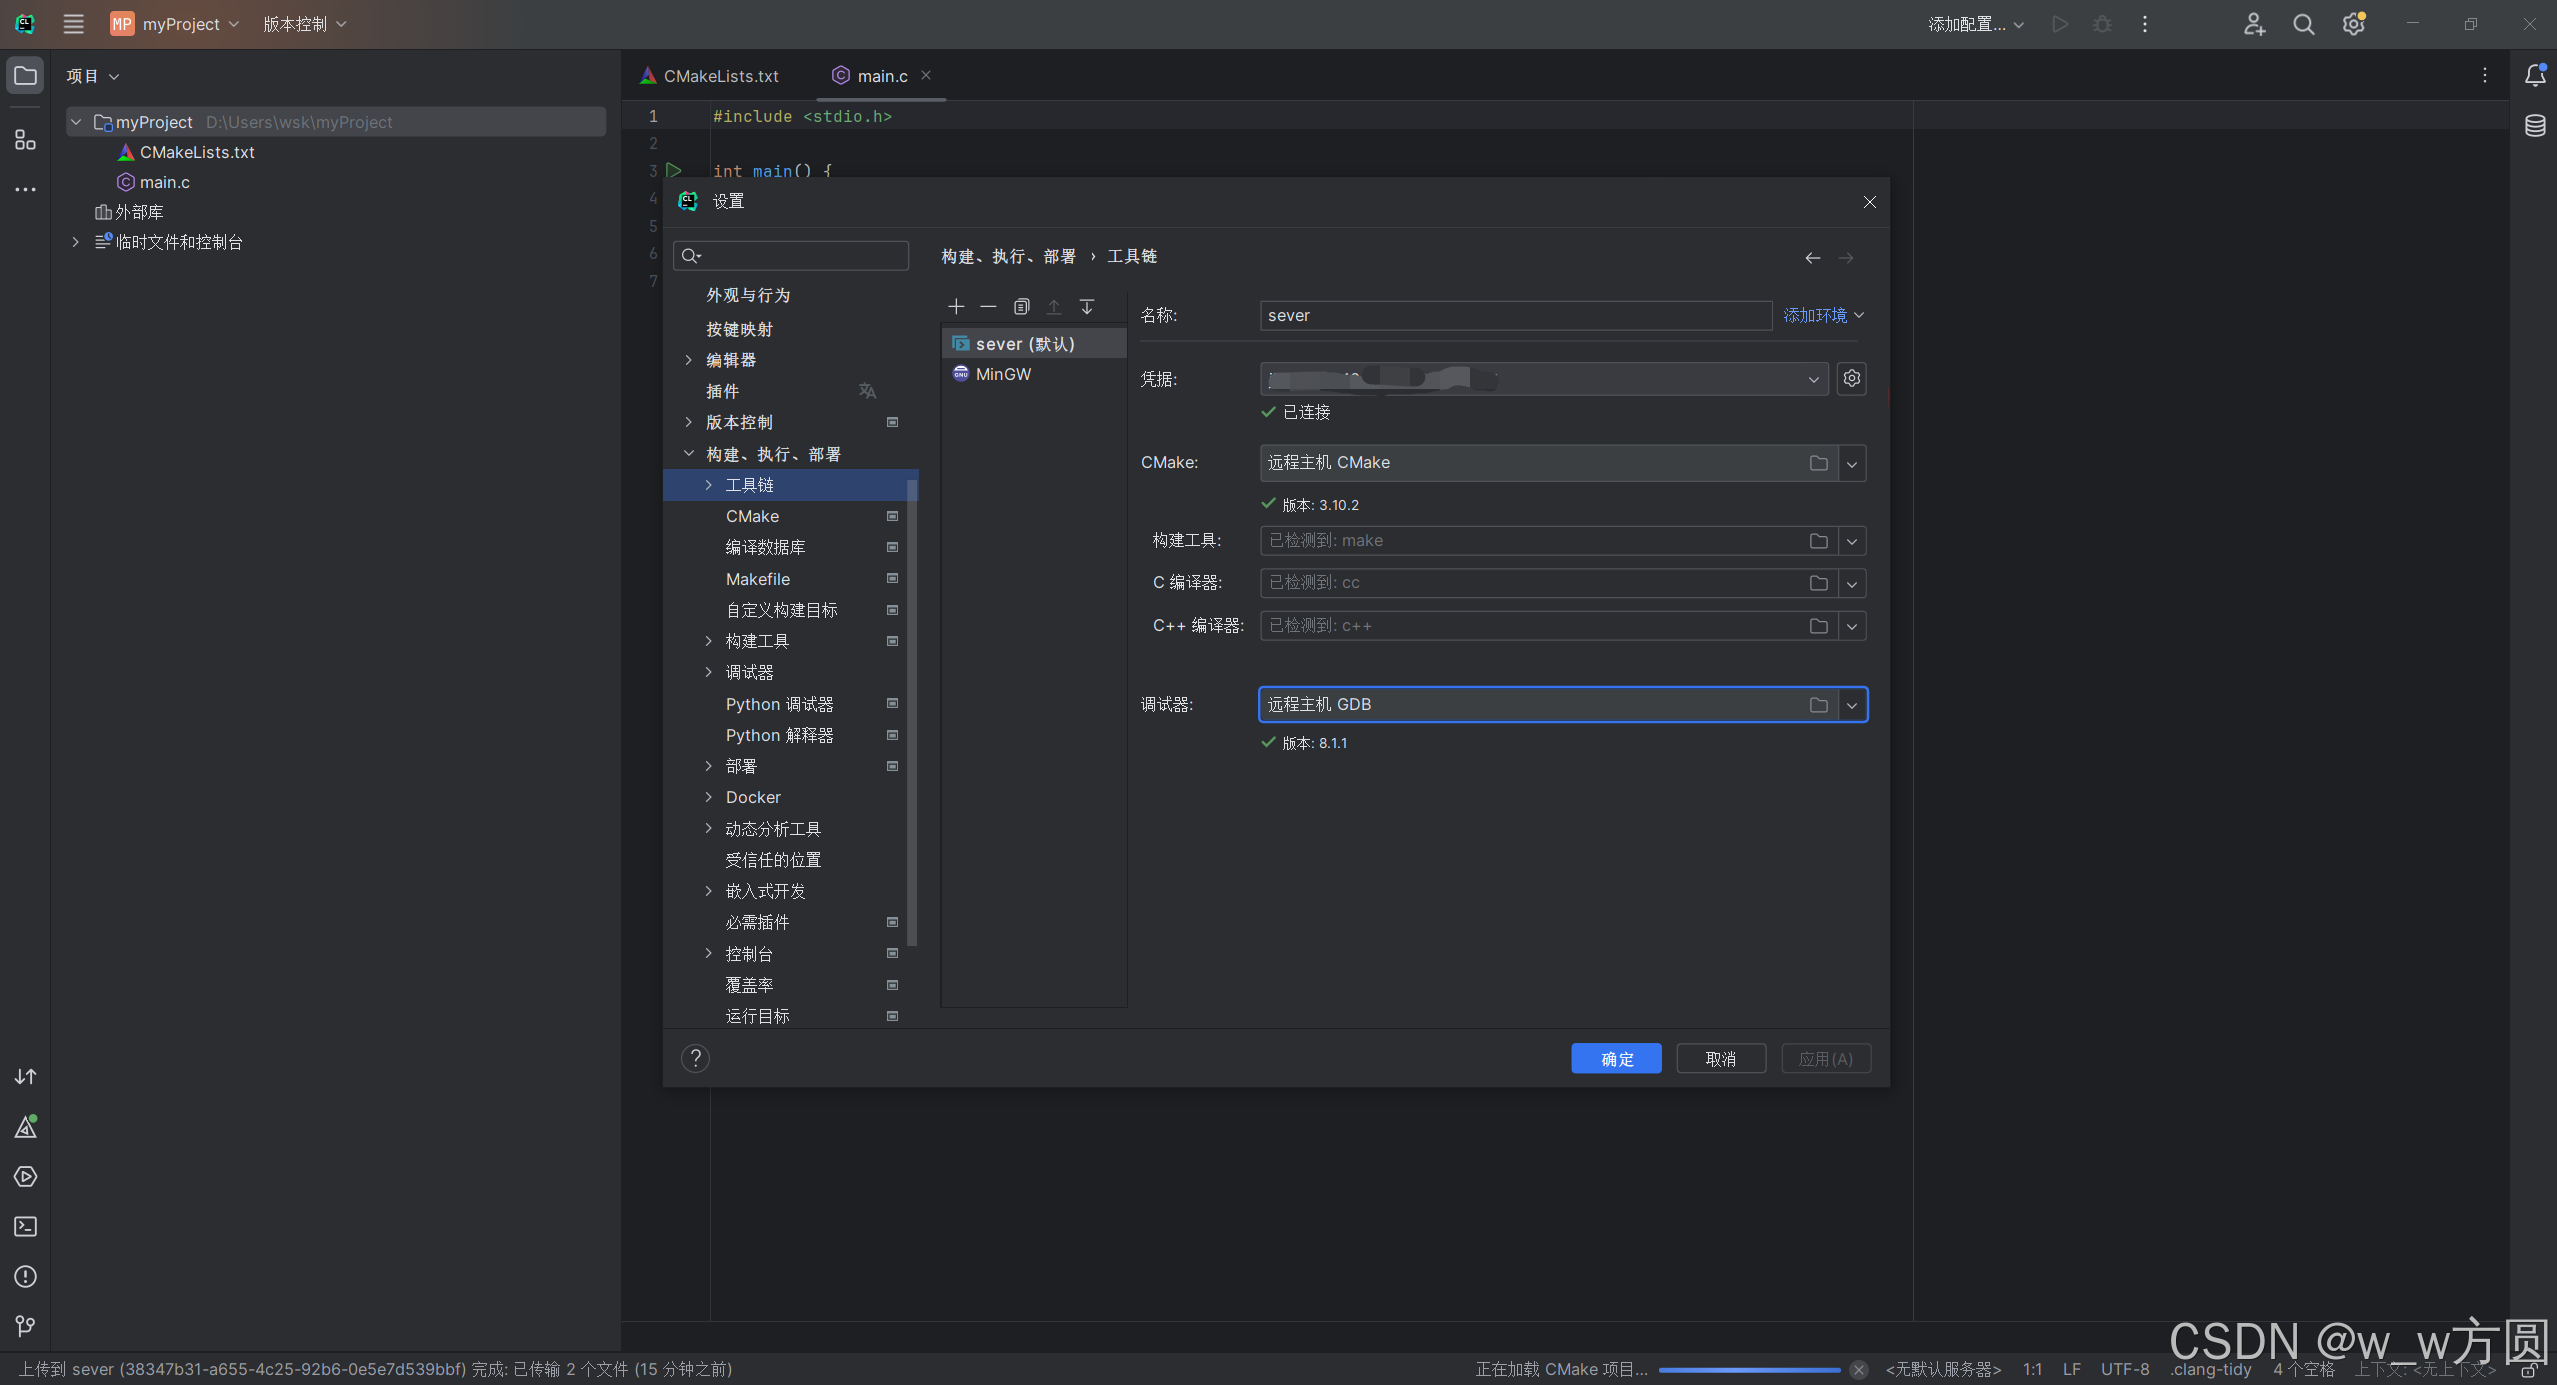Open the credentials dropdown
Image resolution: width=2557 pixels, height=1385 pixels.
(1813, 379)
